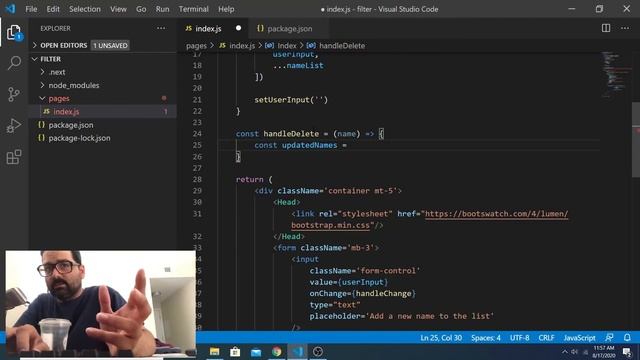The width and height of the screenshot is (640, 360).
Task: Click the volume icon in system tray
Action: tap(575, 352)
